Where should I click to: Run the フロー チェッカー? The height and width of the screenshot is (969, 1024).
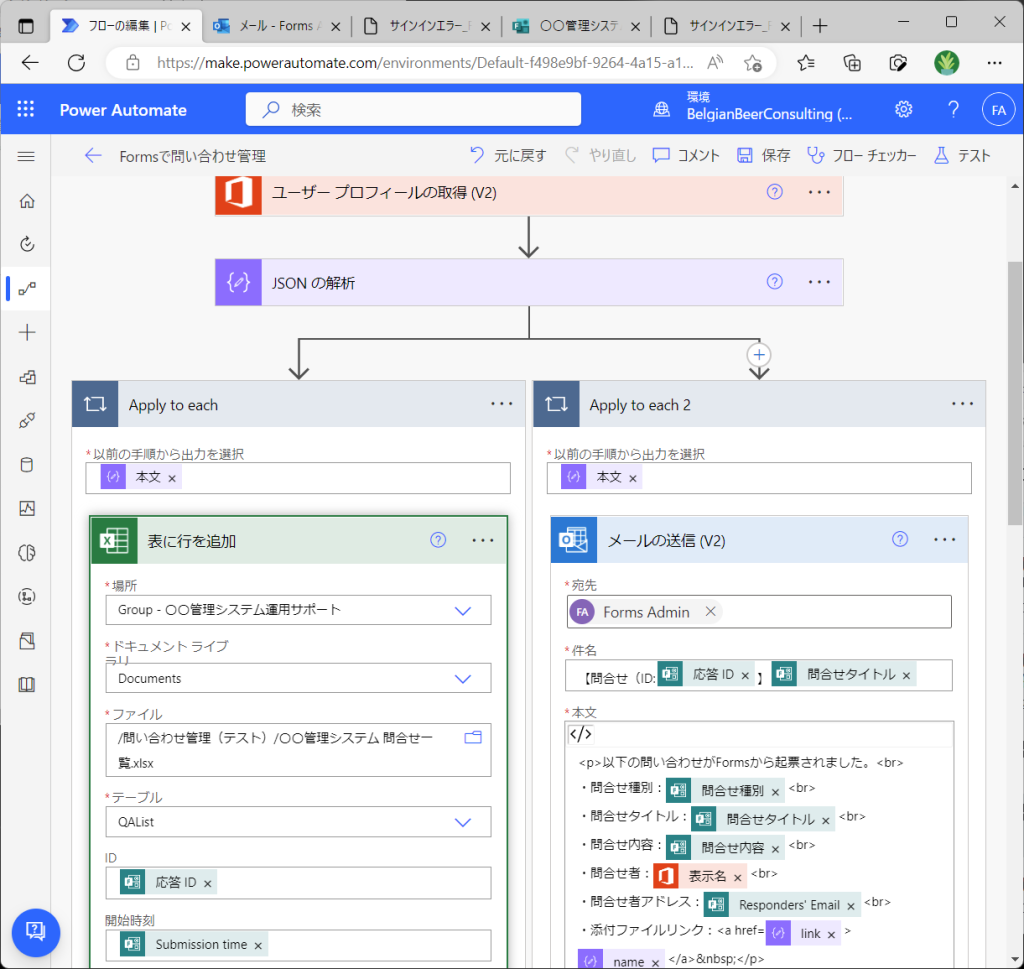[x=861, y=155]
